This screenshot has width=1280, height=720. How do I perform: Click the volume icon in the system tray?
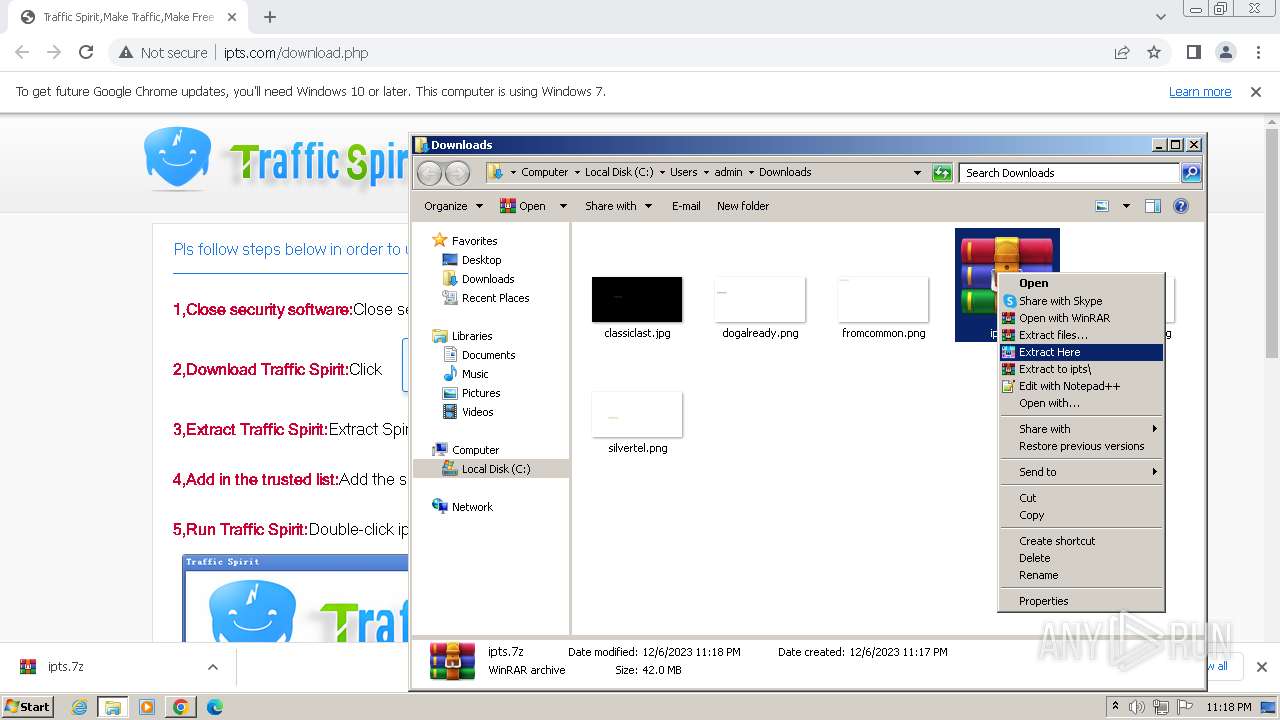click(1137, 707)
